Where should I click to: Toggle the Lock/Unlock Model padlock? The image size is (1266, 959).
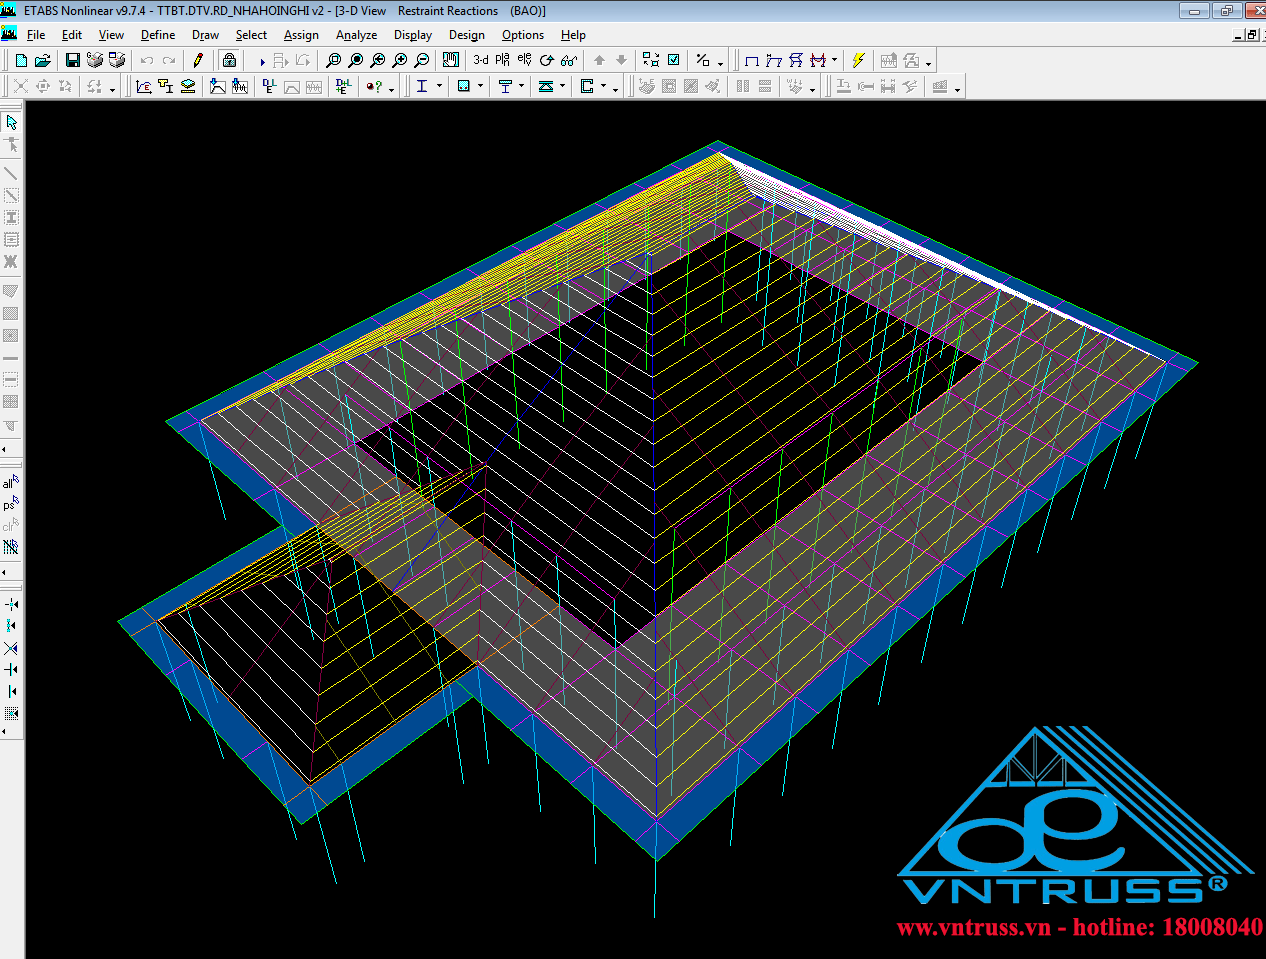[229, 61]
